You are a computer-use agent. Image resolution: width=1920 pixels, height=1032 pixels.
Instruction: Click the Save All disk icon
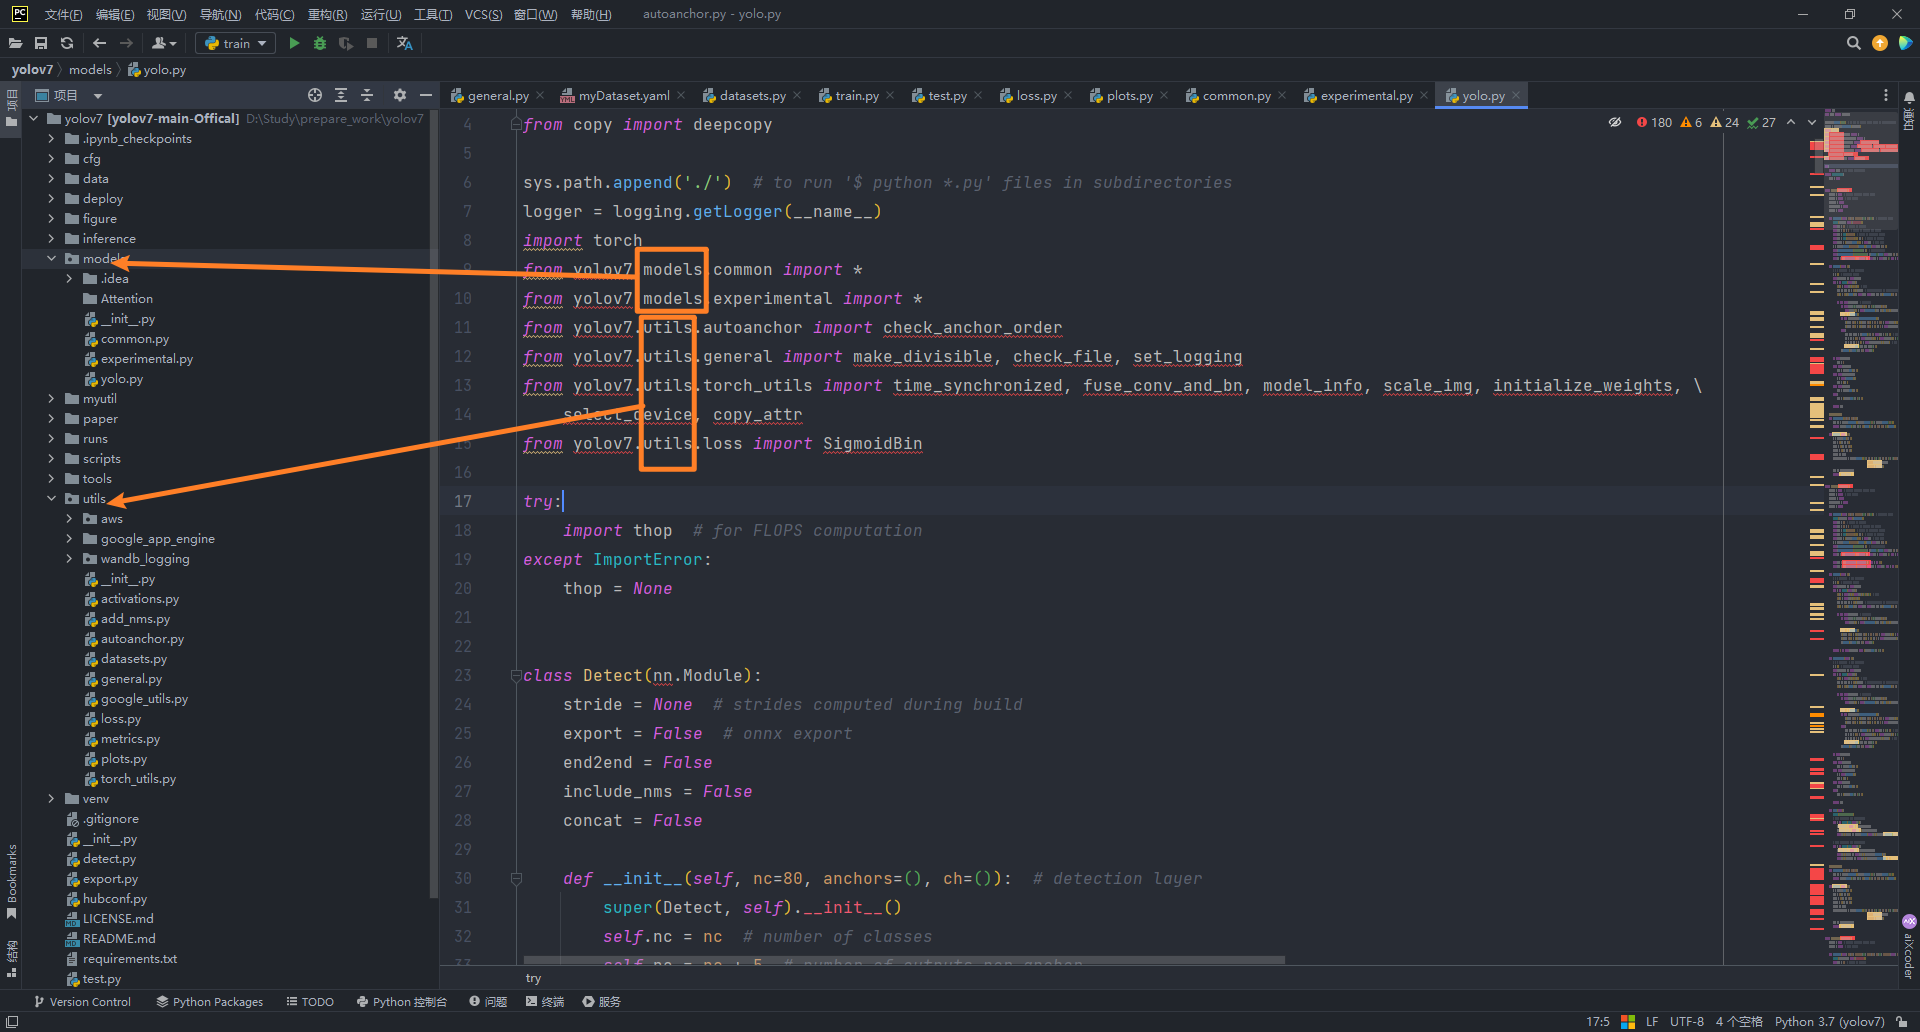tap(41, 43)
